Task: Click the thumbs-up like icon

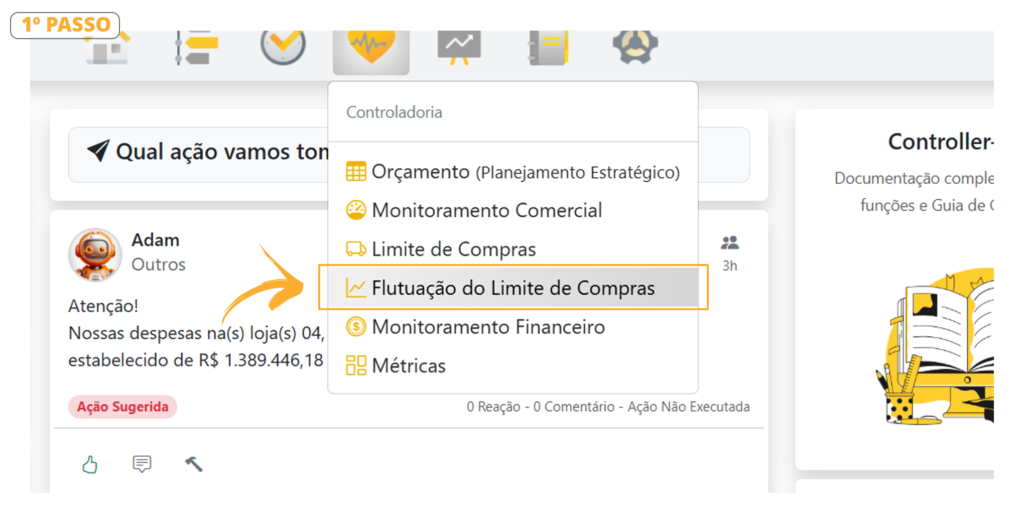Action: (90, 464)
